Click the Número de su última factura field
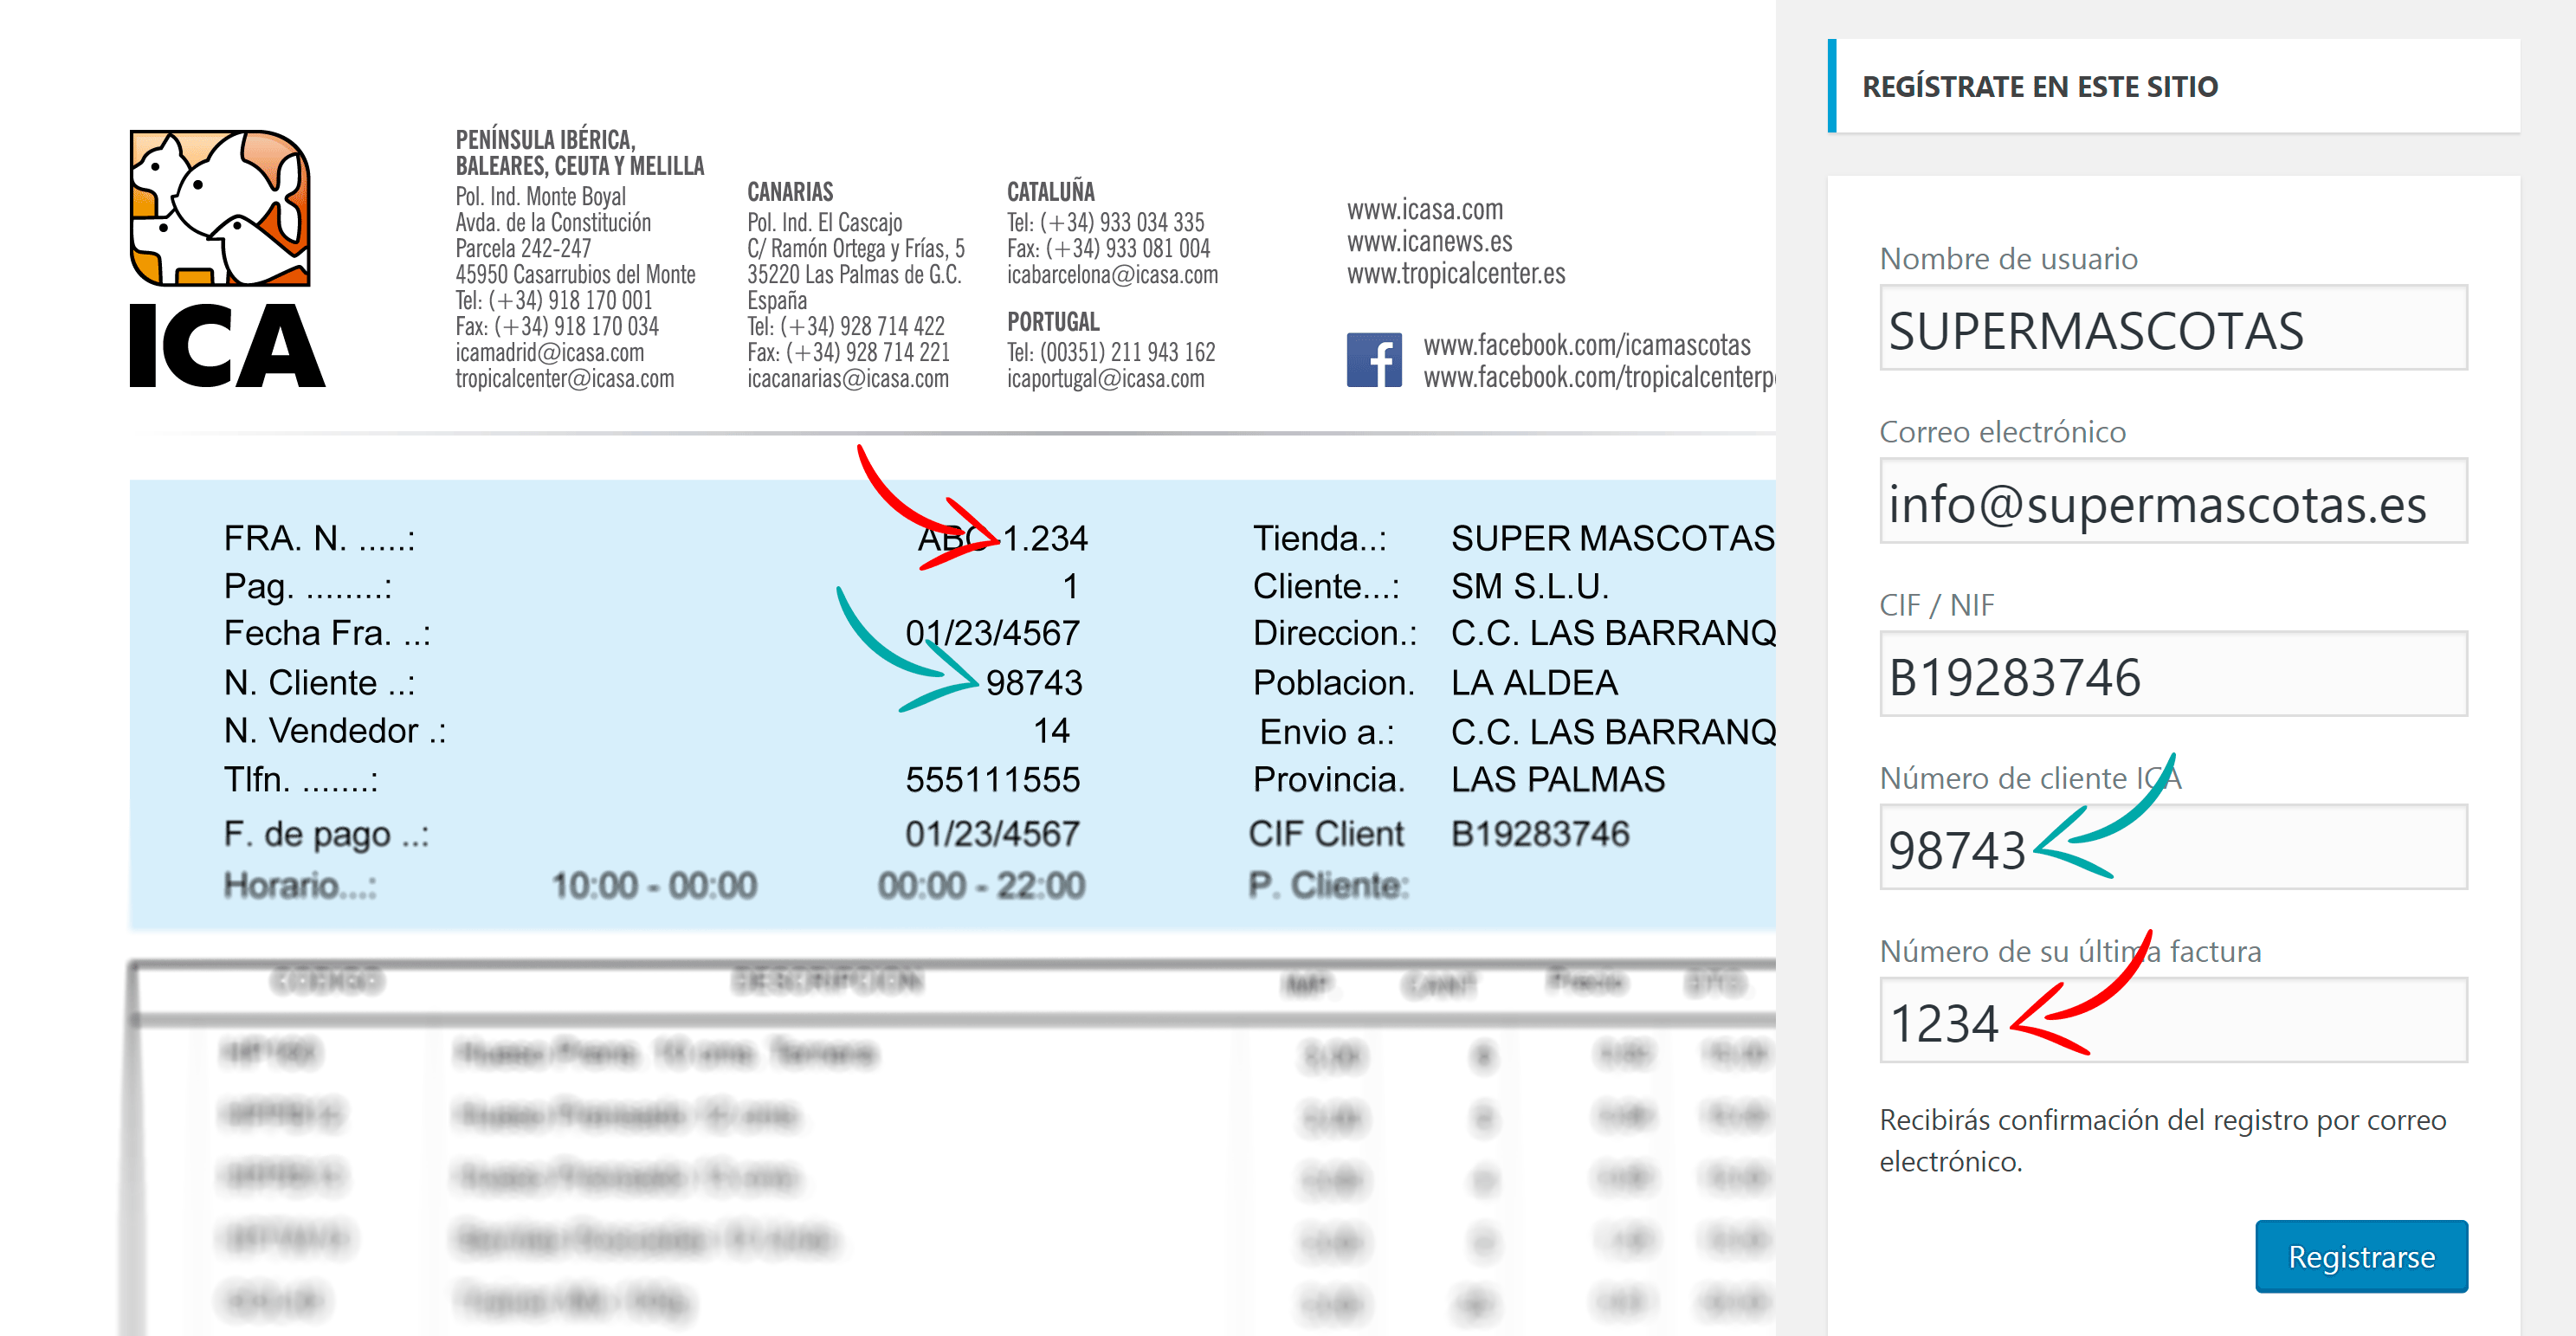 tap(2173, 1020)
